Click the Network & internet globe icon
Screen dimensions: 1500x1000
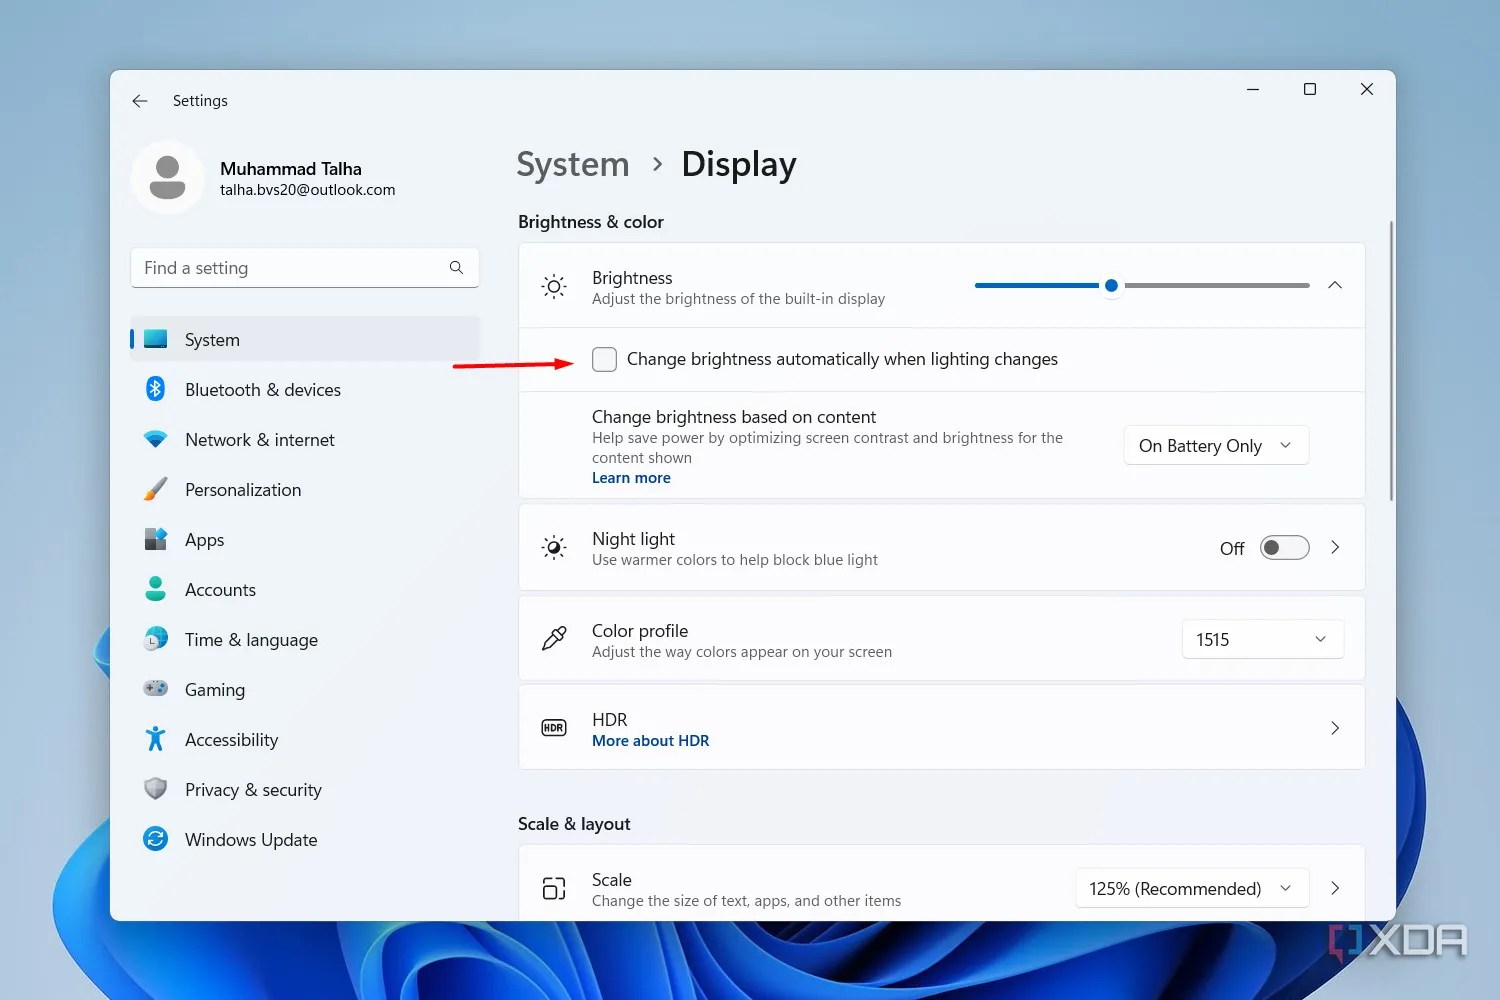pos(155,439)
